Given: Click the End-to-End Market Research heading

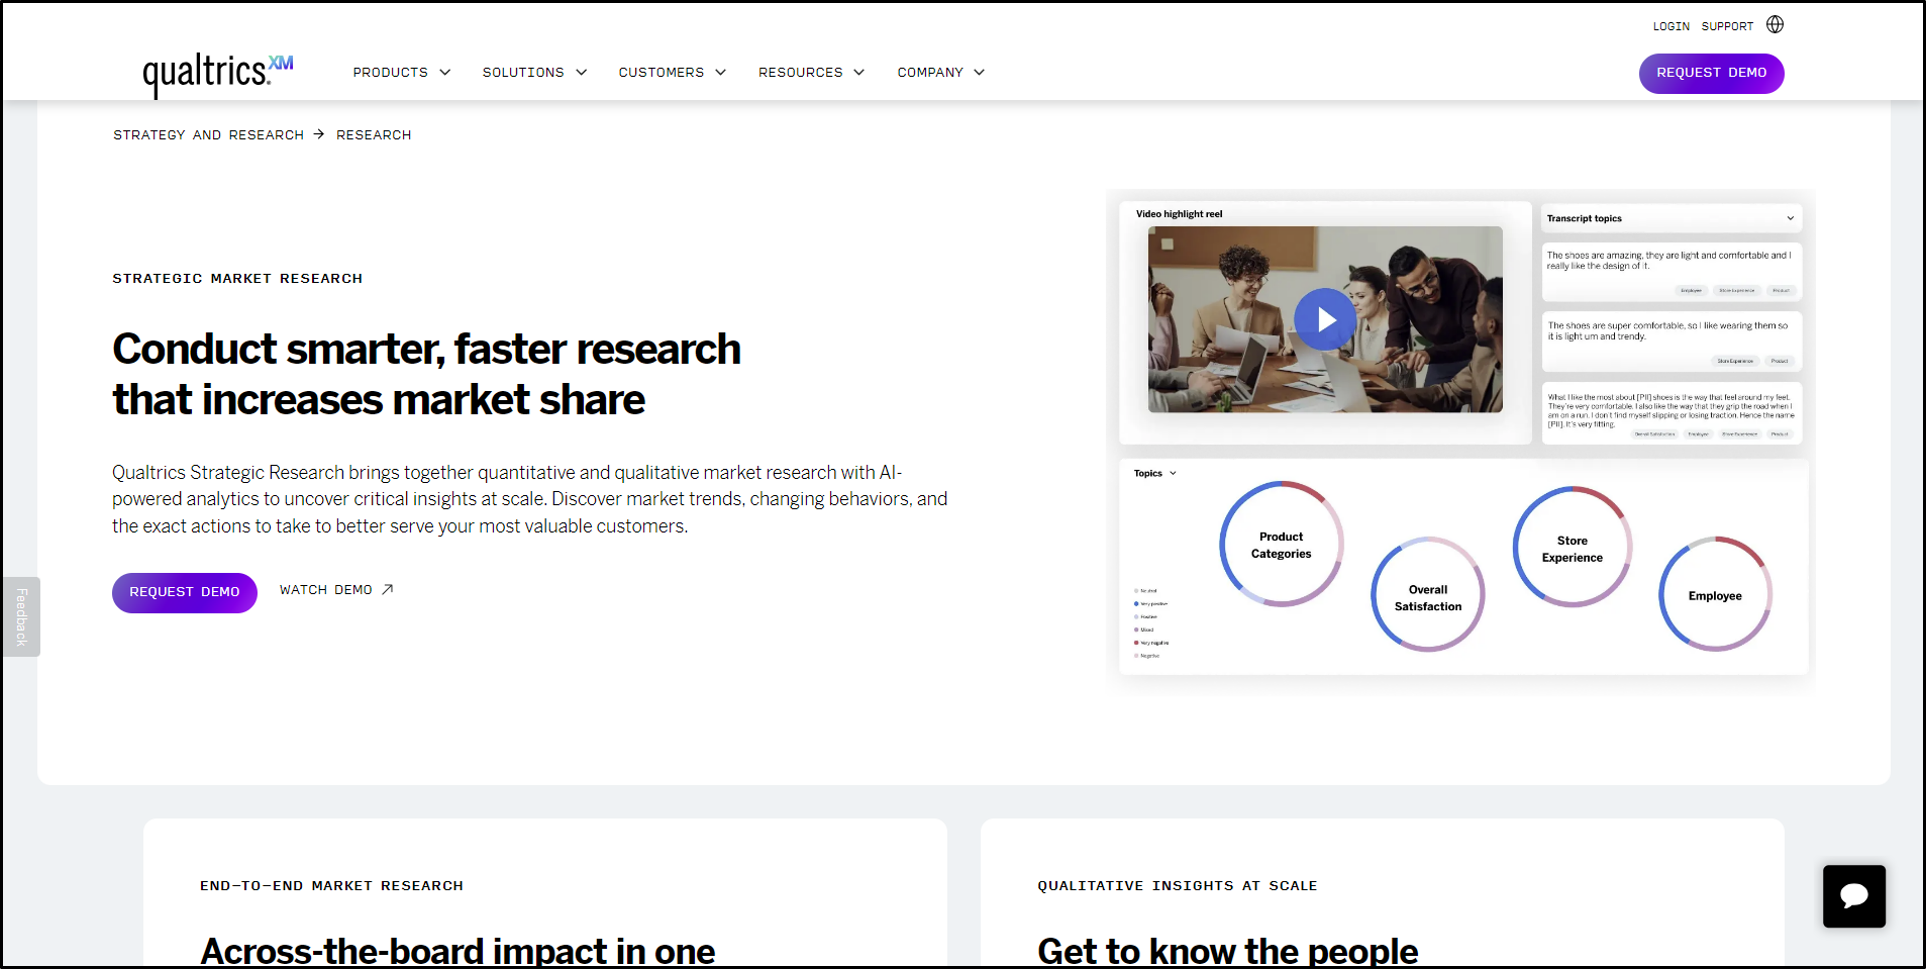Looking at the screenshot, I should (331, 885).
